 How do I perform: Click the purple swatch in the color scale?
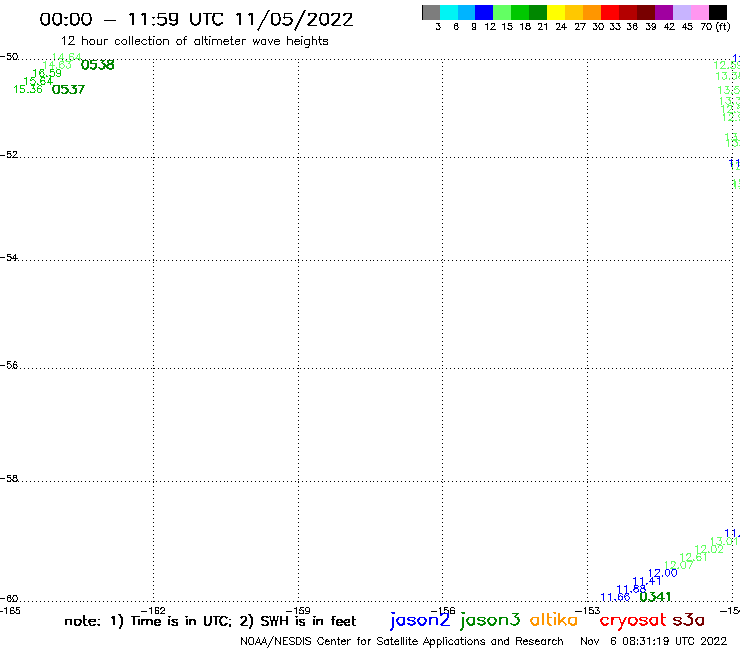(x=664, y=13)
